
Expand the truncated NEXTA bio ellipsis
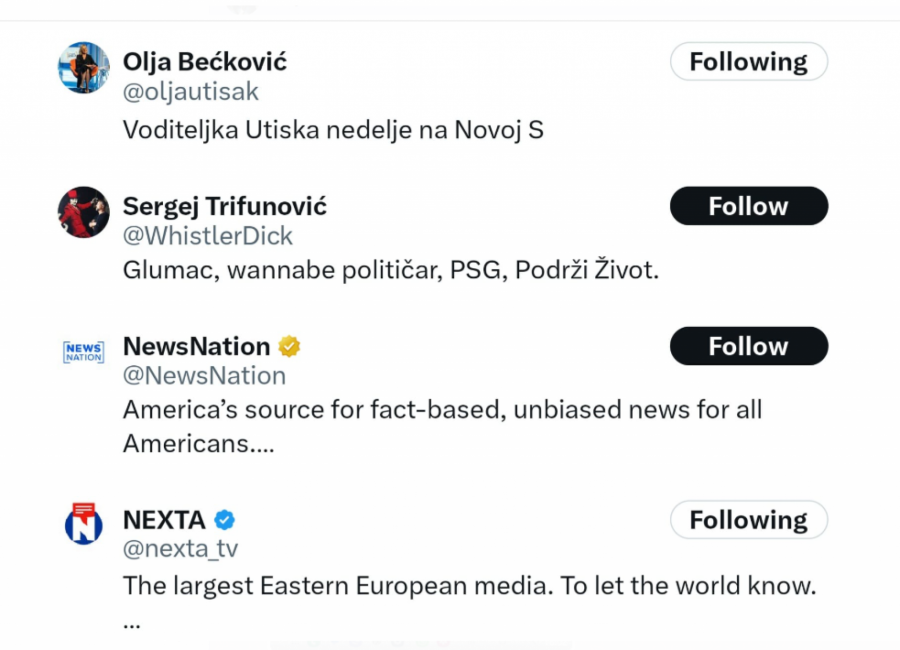[132, 622]
